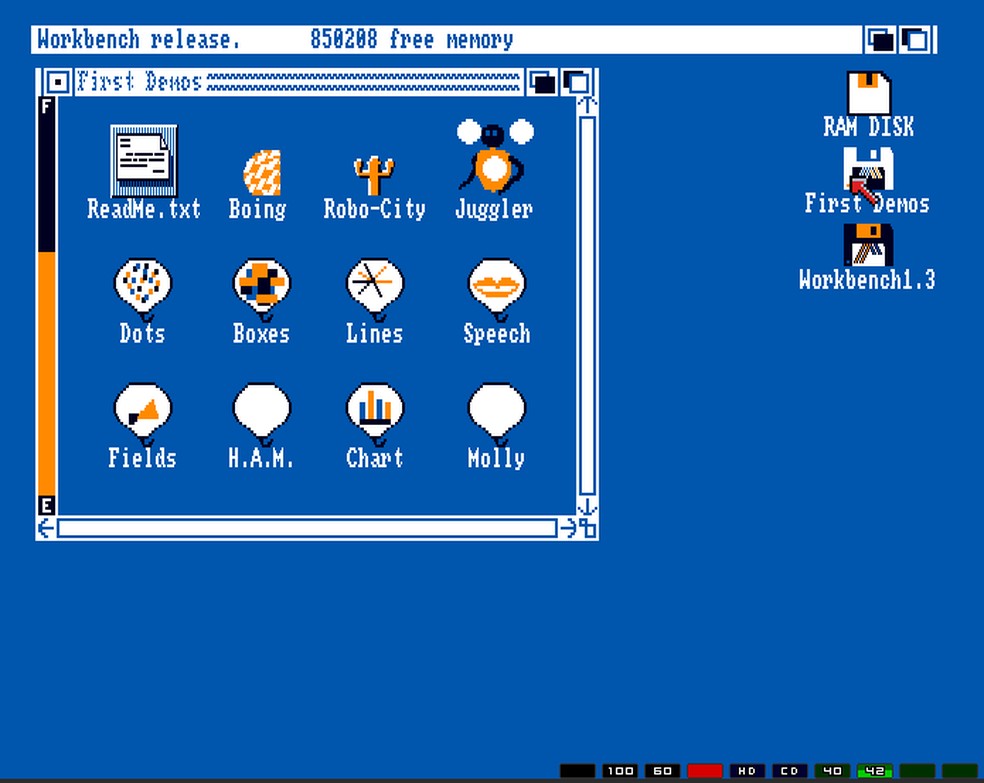This screenshot has height=783, width=984.
Task: Click the scroll down arrow in First Demos
Action: [x=587, y=506]
